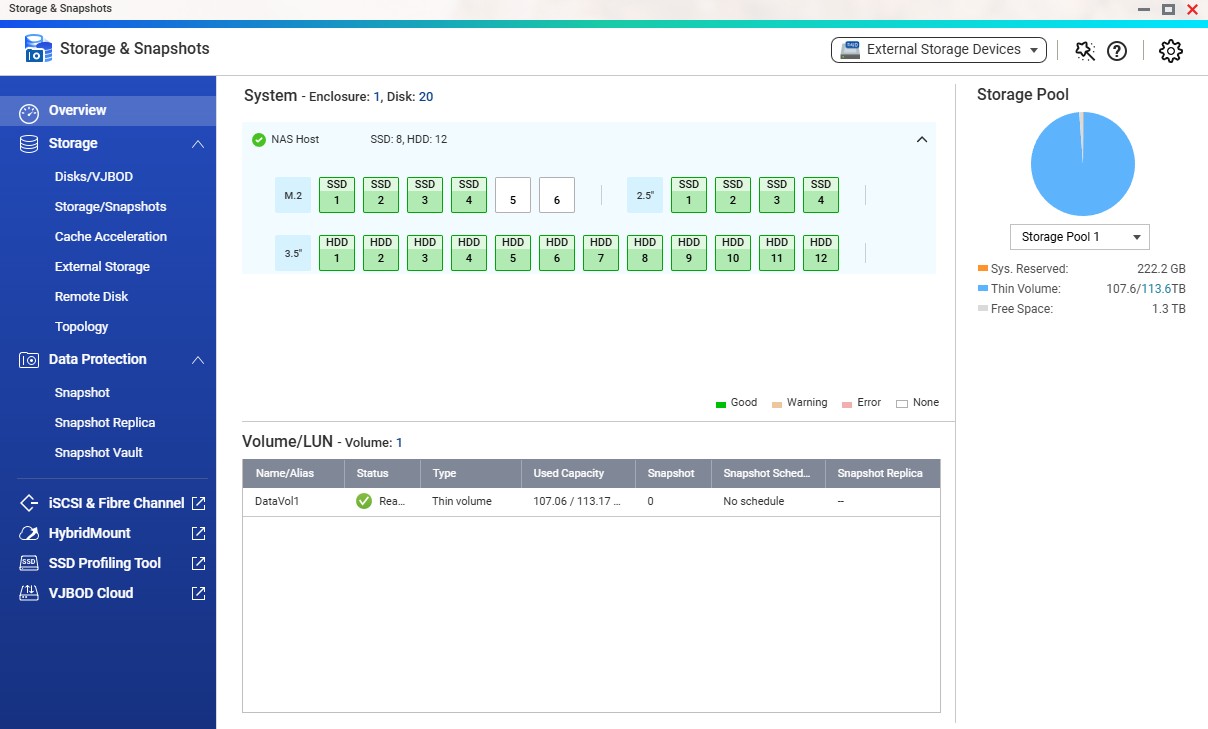Open the Storage Pool 1 dropdown
1208x729 pixels.
(1079, 237)
